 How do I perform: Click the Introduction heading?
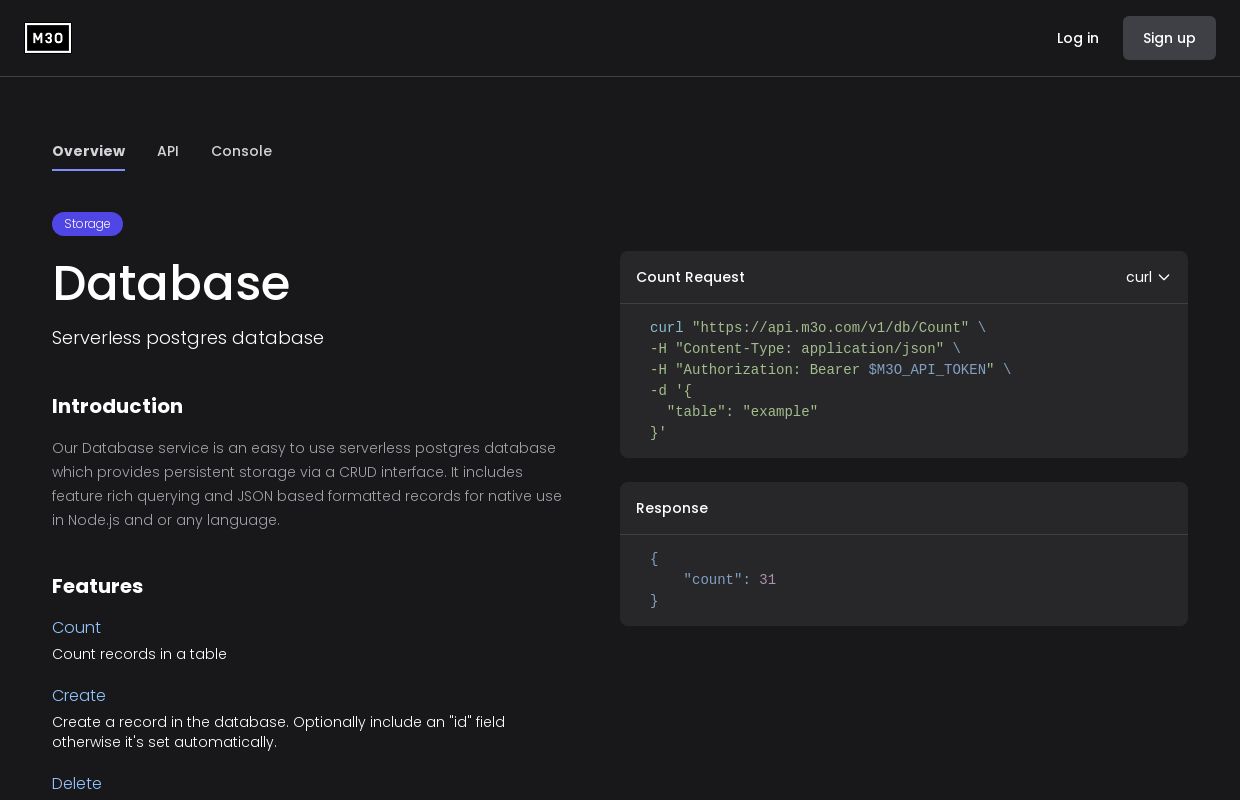click(x=117, y=406)
